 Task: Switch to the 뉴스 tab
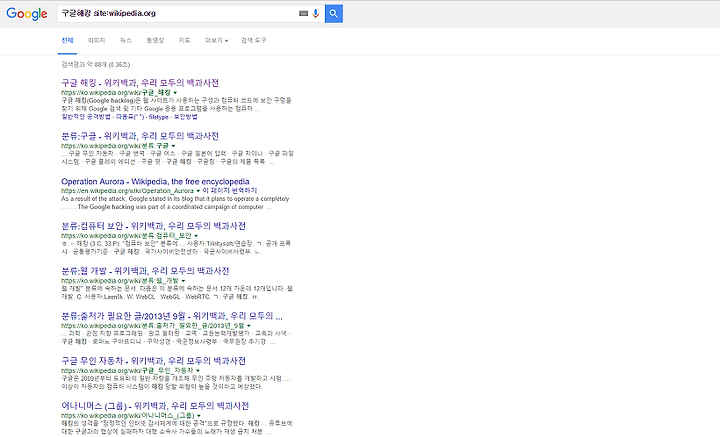click(x=126, y=40)
